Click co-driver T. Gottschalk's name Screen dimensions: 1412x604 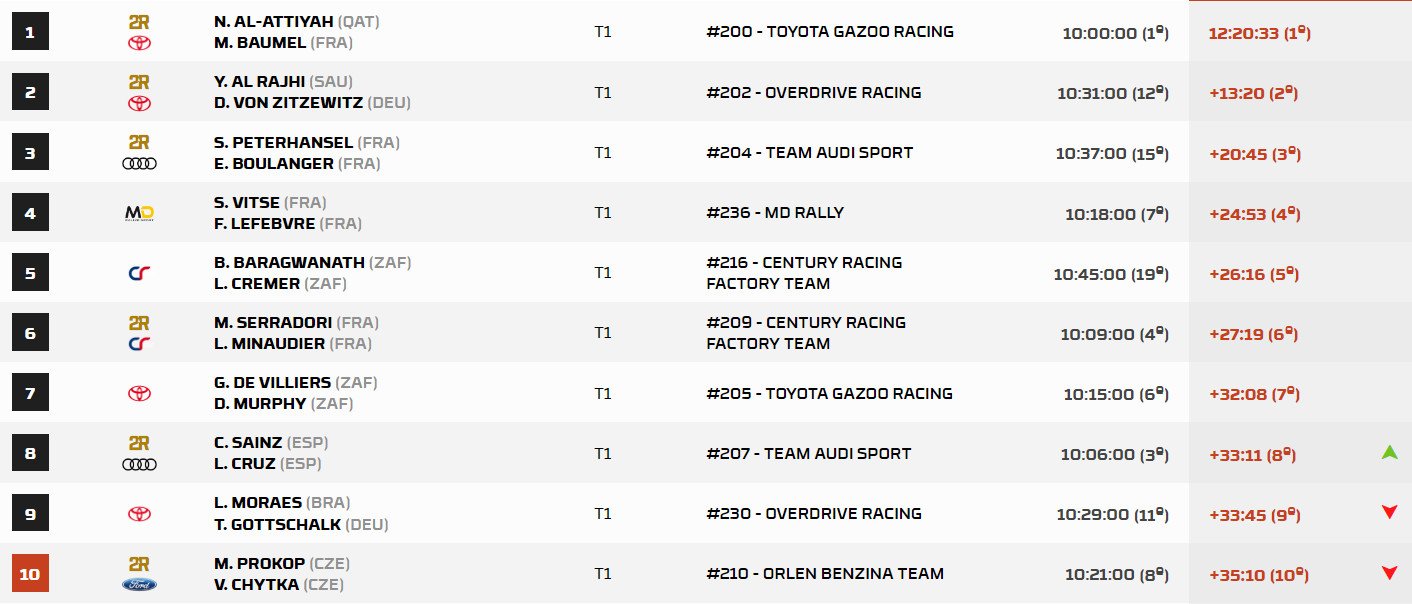point(277,524)
